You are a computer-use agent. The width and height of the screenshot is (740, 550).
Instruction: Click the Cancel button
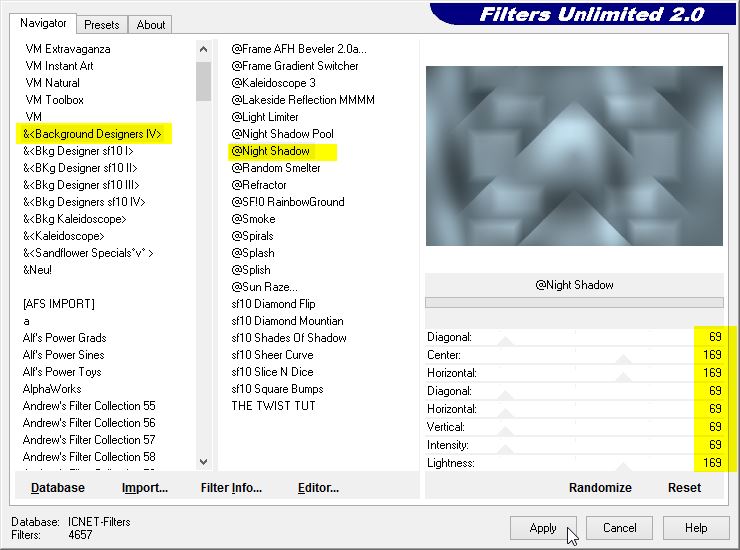(x=619, y=528)
